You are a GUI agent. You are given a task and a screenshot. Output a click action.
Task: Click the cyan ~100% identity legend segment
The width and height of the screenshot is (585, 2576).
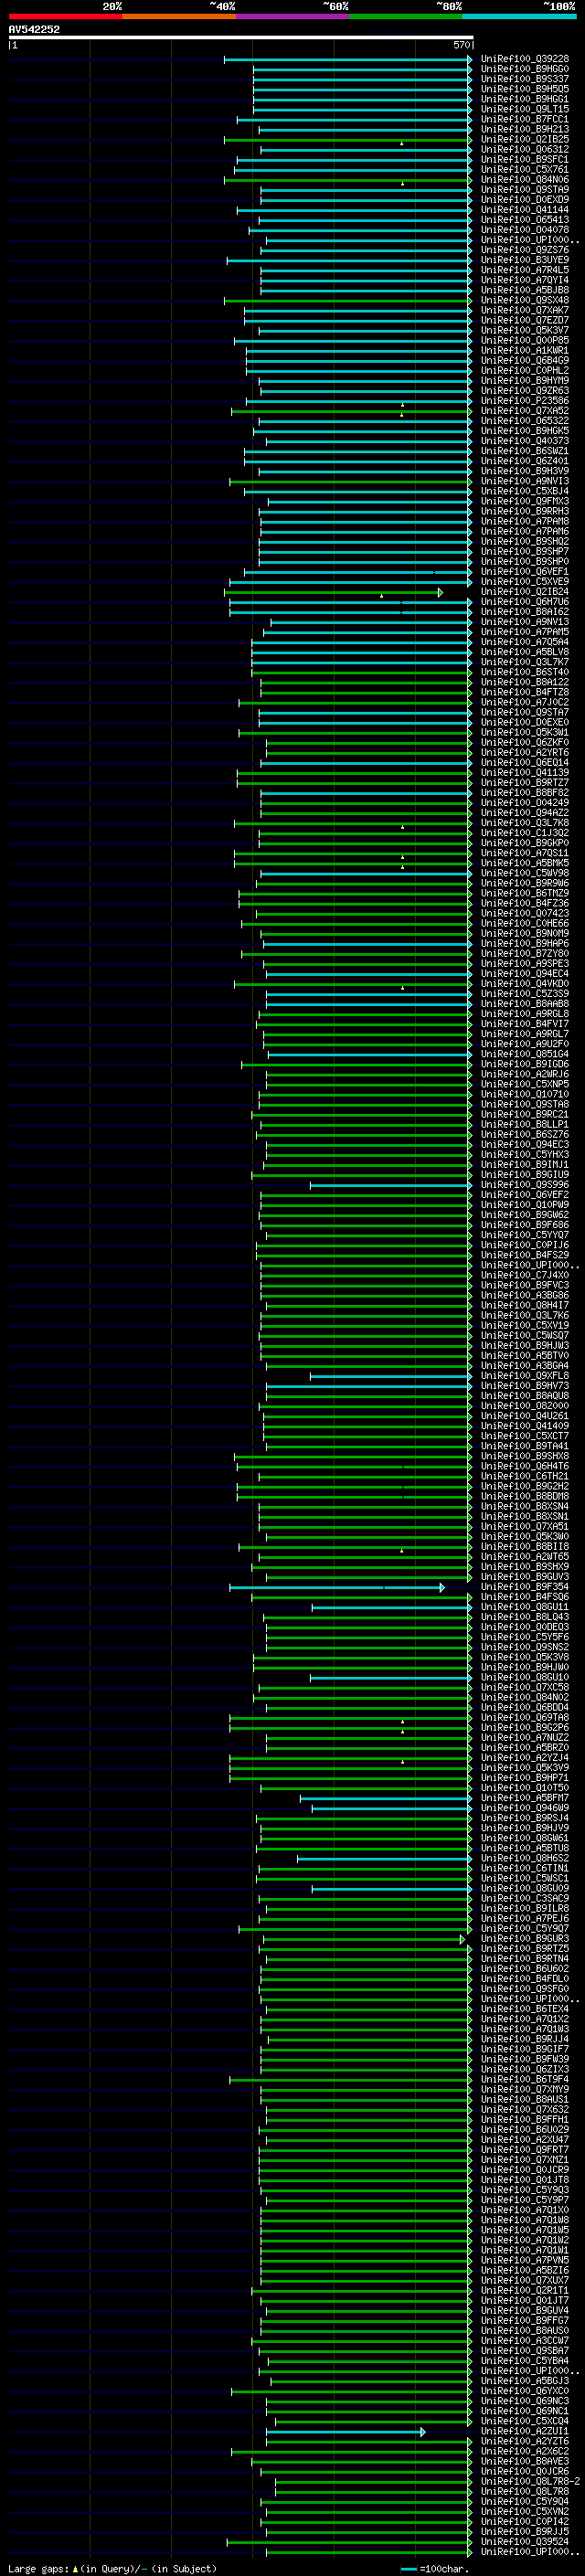pos(519,16)
